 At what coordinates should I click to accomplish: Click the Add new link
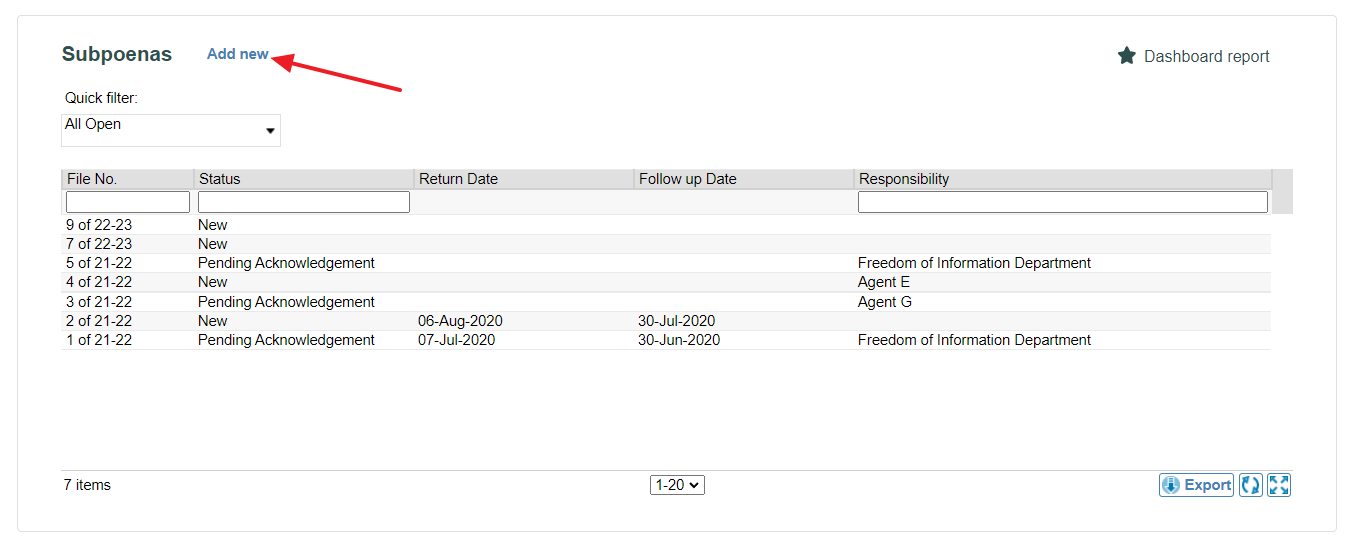click(238, 54)
